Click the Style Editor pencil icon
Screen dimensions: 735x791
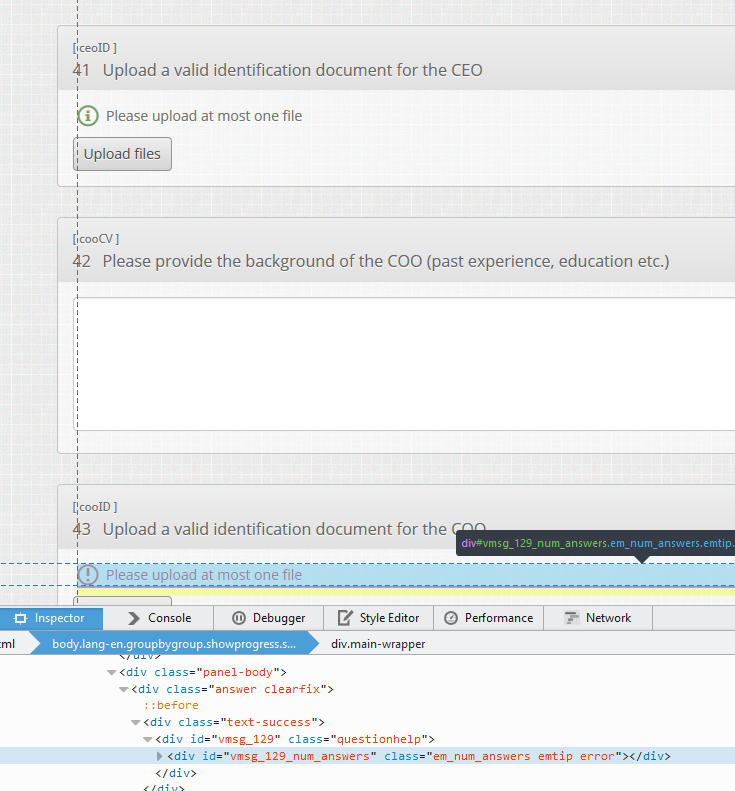pyautogui.click(x=345, y=618)
